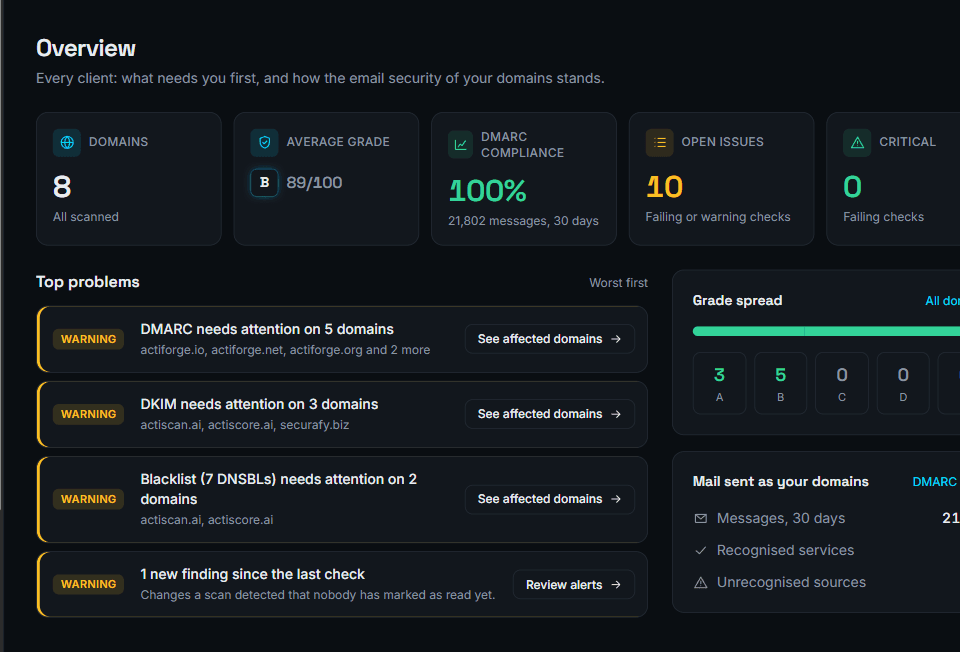Click the "Mail sent as your domains" heading
960x652 pixels.
coord(781,482)
